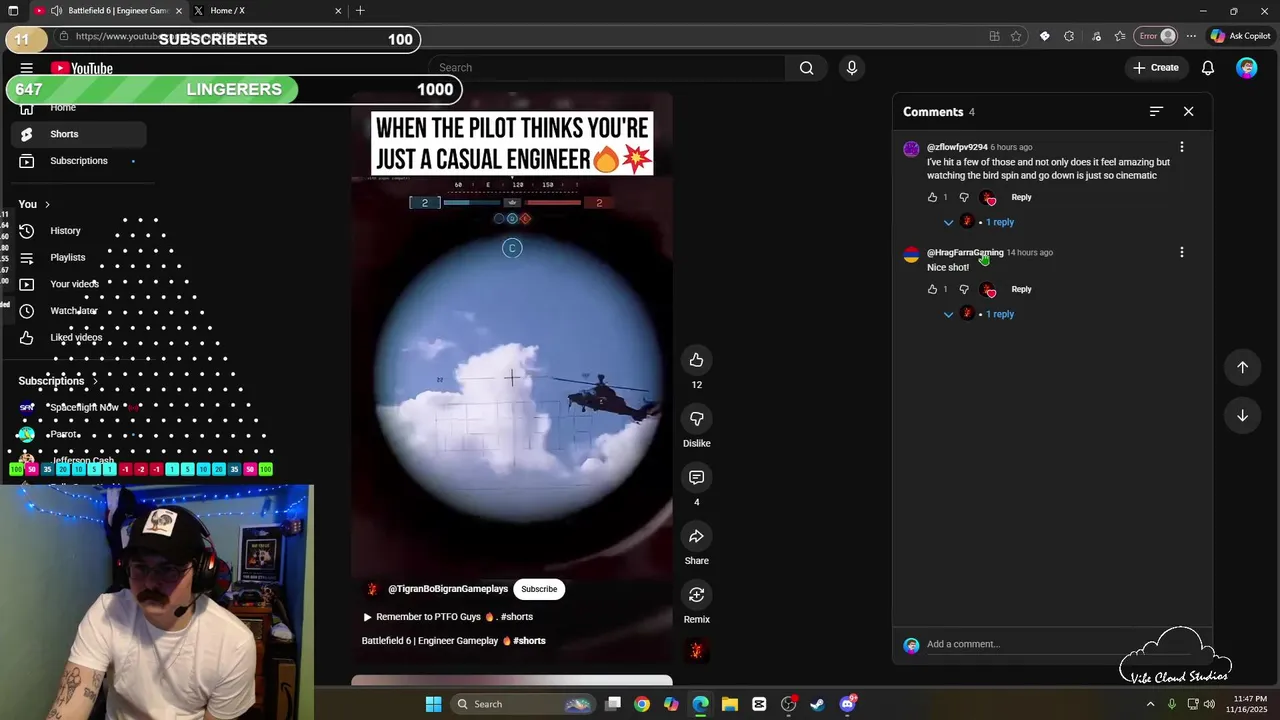
Task: Add this page to favorites star
Action: (1016, 36)
